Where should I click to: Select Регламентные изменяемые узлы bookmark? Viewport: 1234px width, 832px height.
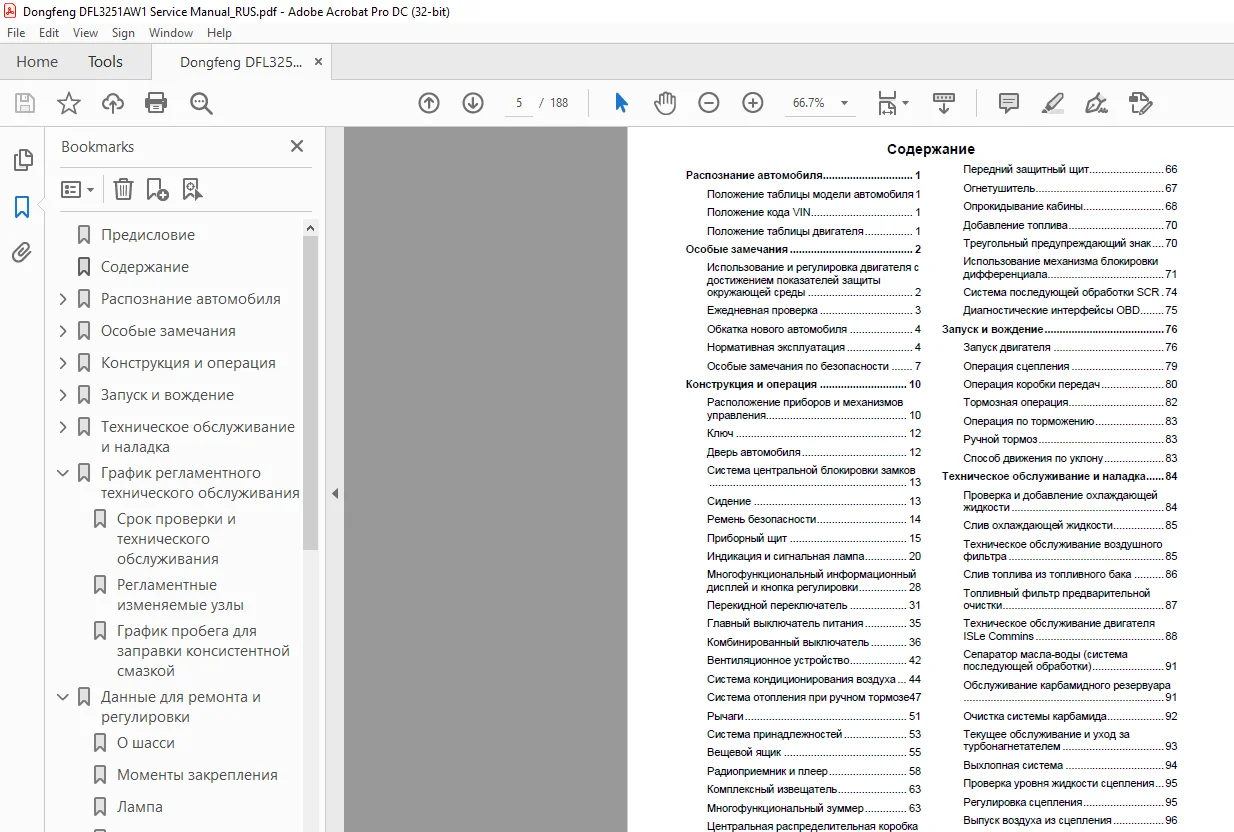click(x=180, y=595)
